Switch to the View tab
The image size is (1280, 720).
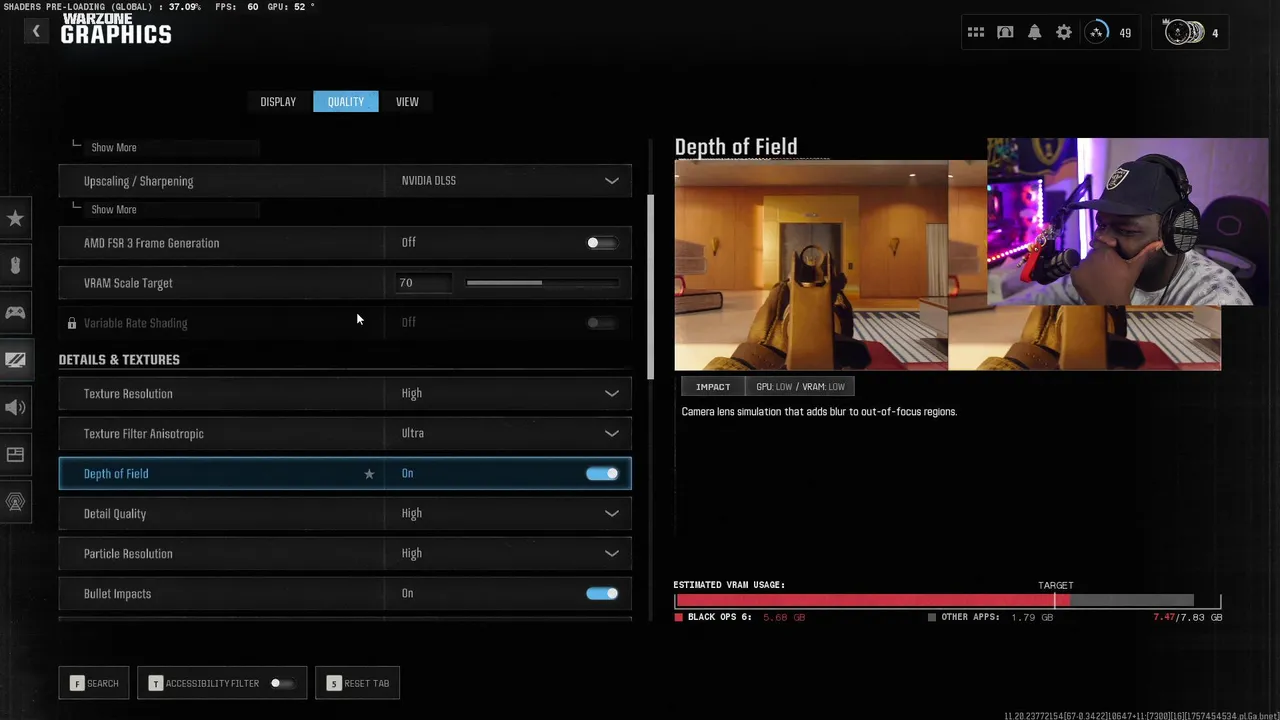coord(407,102)
